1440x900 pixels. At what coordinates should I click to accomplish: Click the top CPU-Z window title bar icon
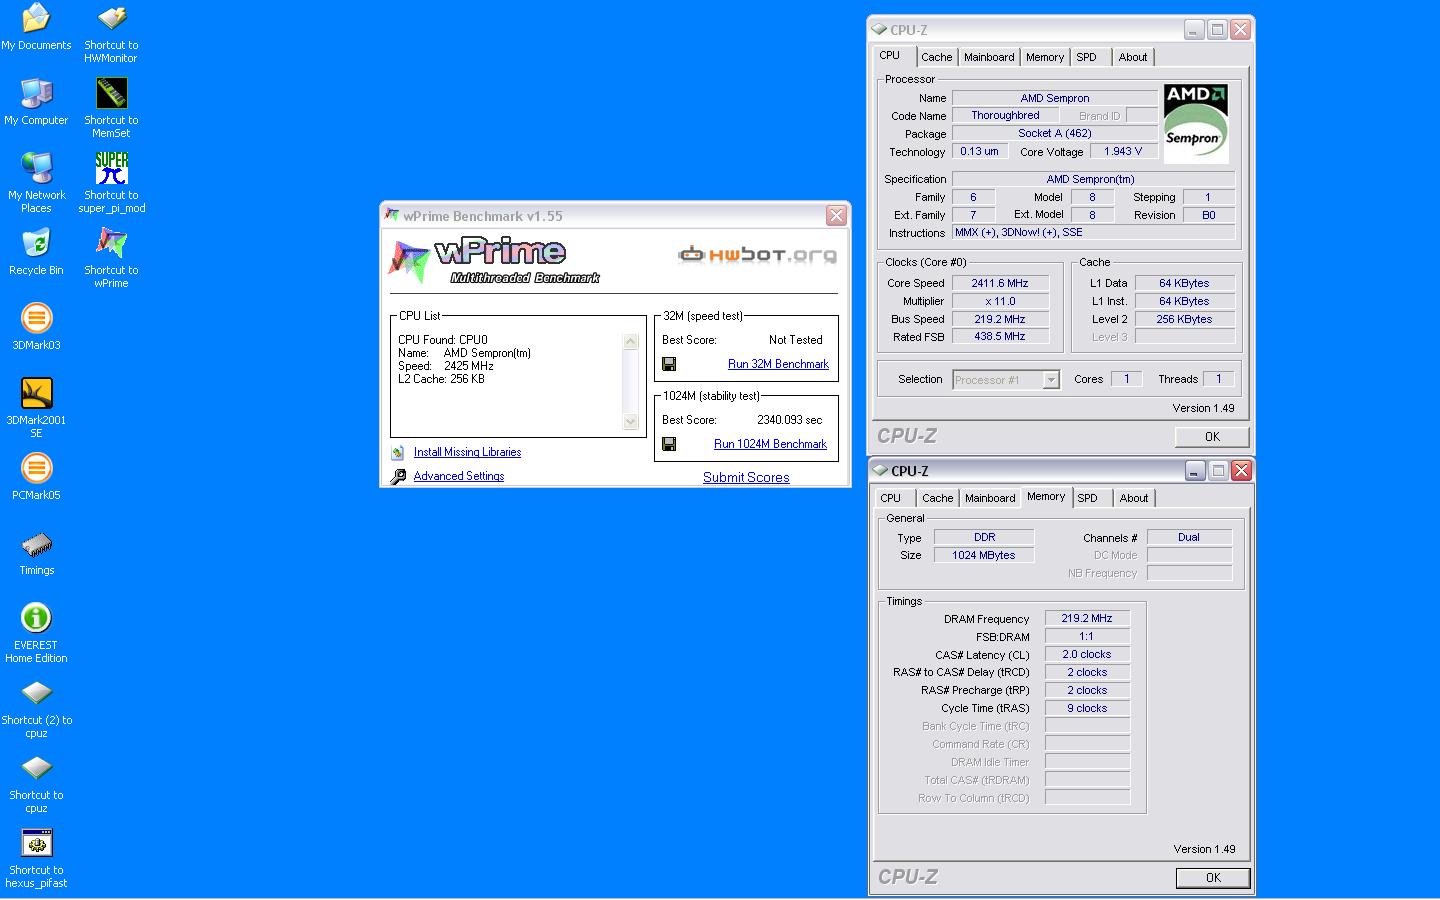[879, 29]
